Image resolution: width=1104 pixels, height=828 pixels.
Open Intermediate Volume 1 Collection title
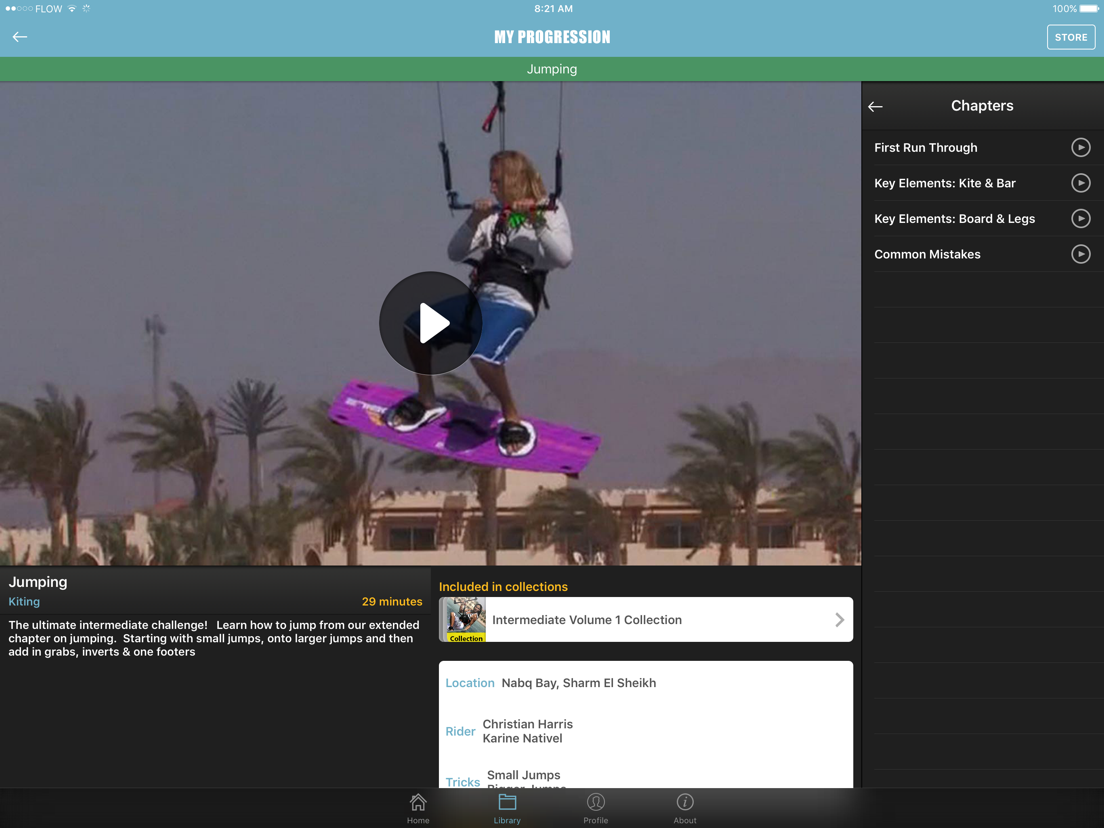coord(586,620)
